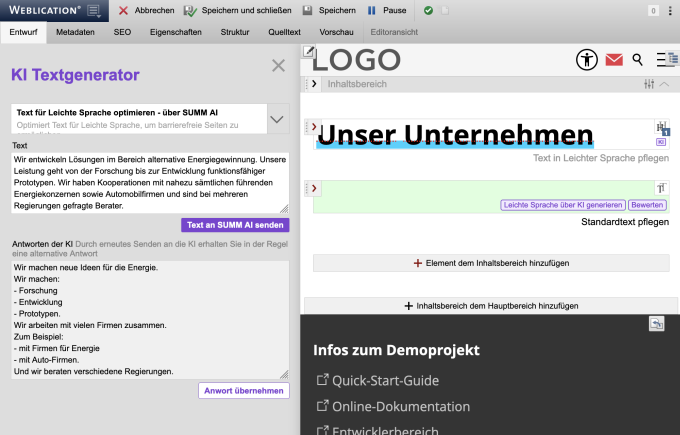This screenshot has height=435, width=680.
Task: Click the pencil edit icon beside LOGO
Action: [x=308, y=51]
